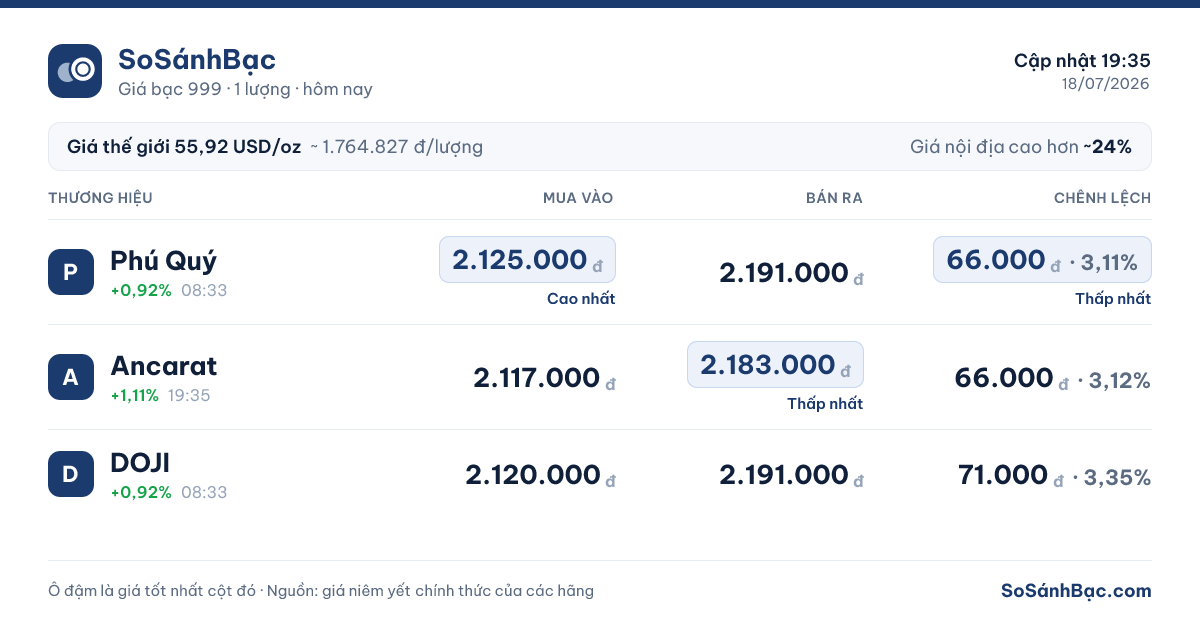Open the Ancarat brand name

pyautogui.click(x=164, y=365)
